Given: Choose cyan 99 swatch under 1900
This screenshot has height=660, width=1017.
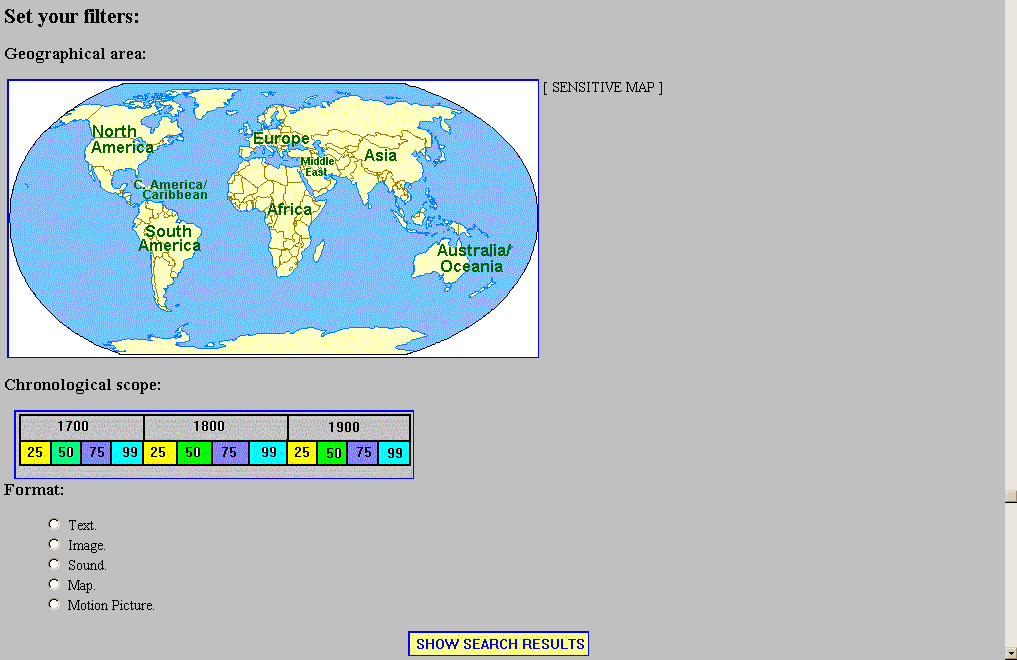Looking at the screenshot, I should click(395, 453).
